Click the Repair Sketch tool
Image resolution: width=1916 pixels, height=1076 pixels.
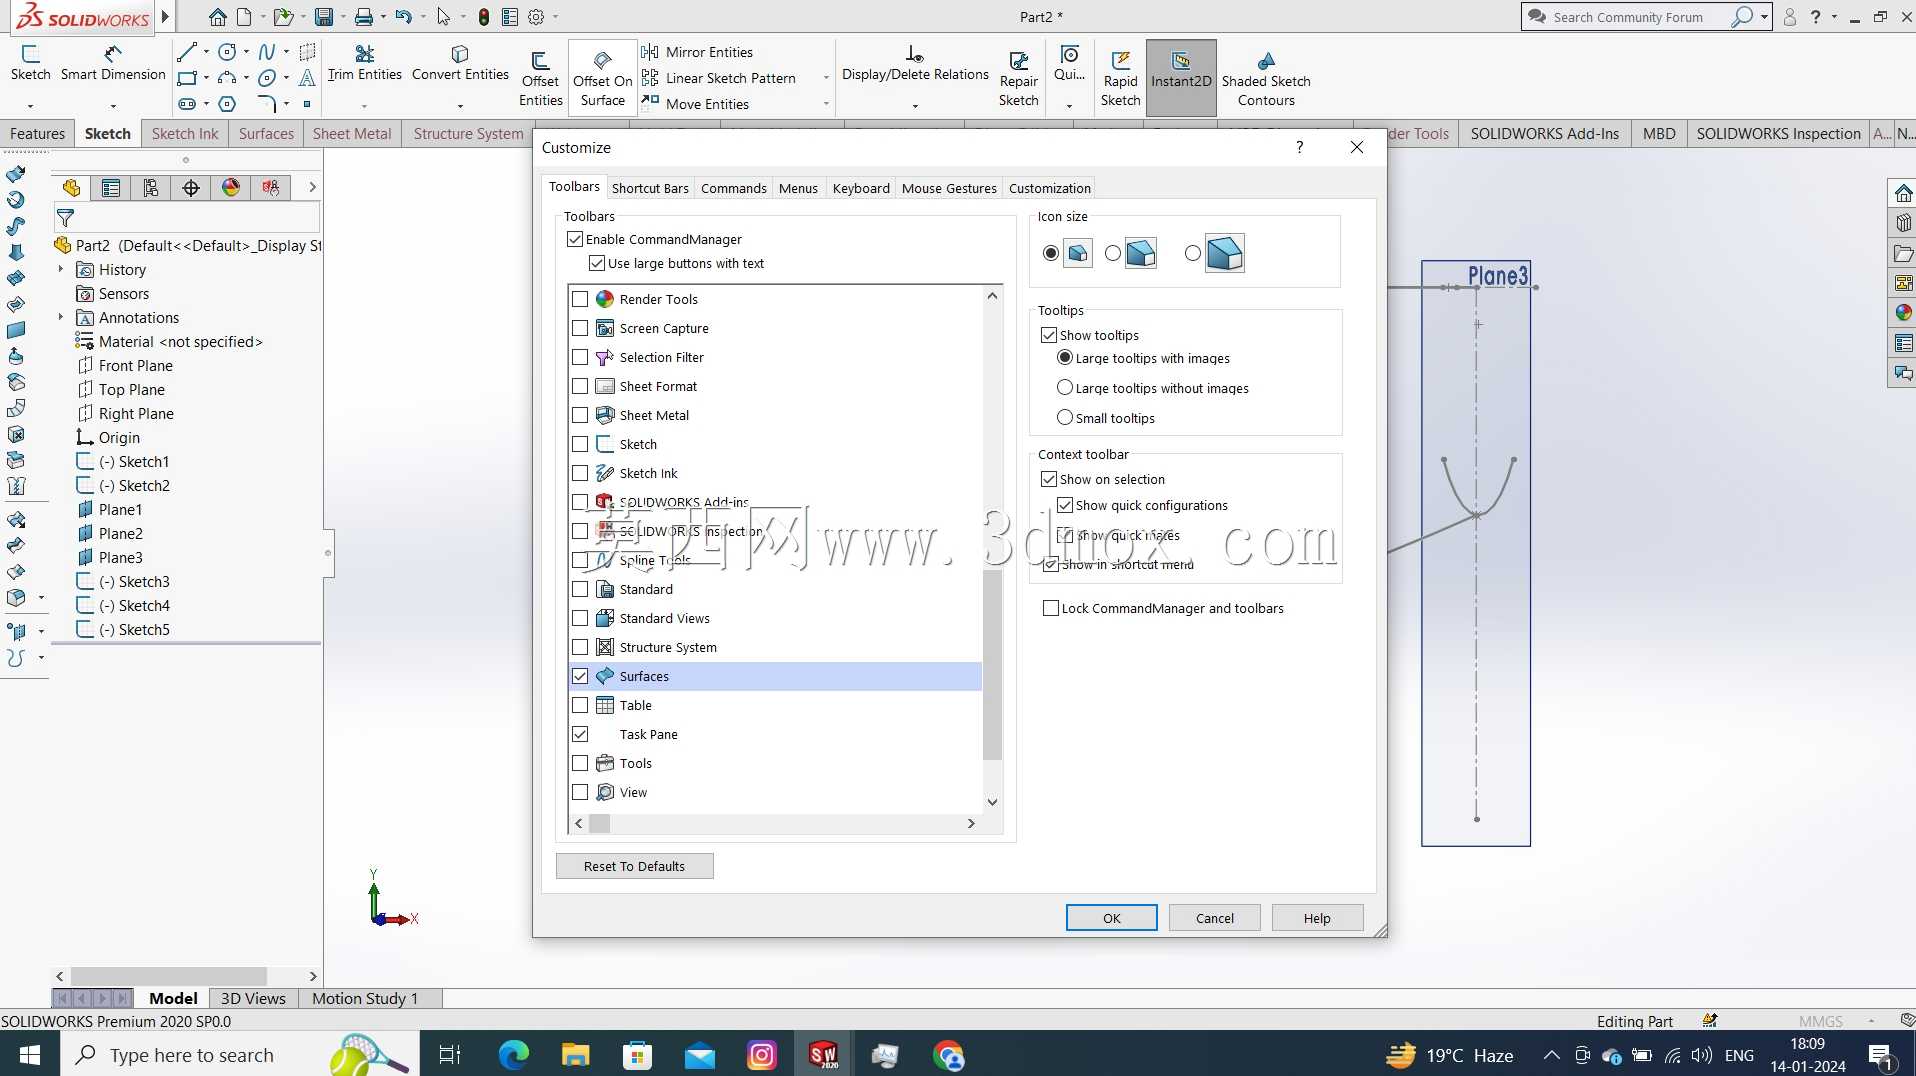click(1018, 78)
